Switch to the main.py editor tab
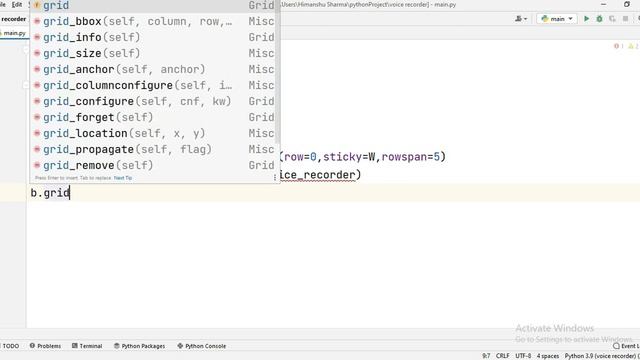This screenshot has width=640, height=360. coord(14,33)
